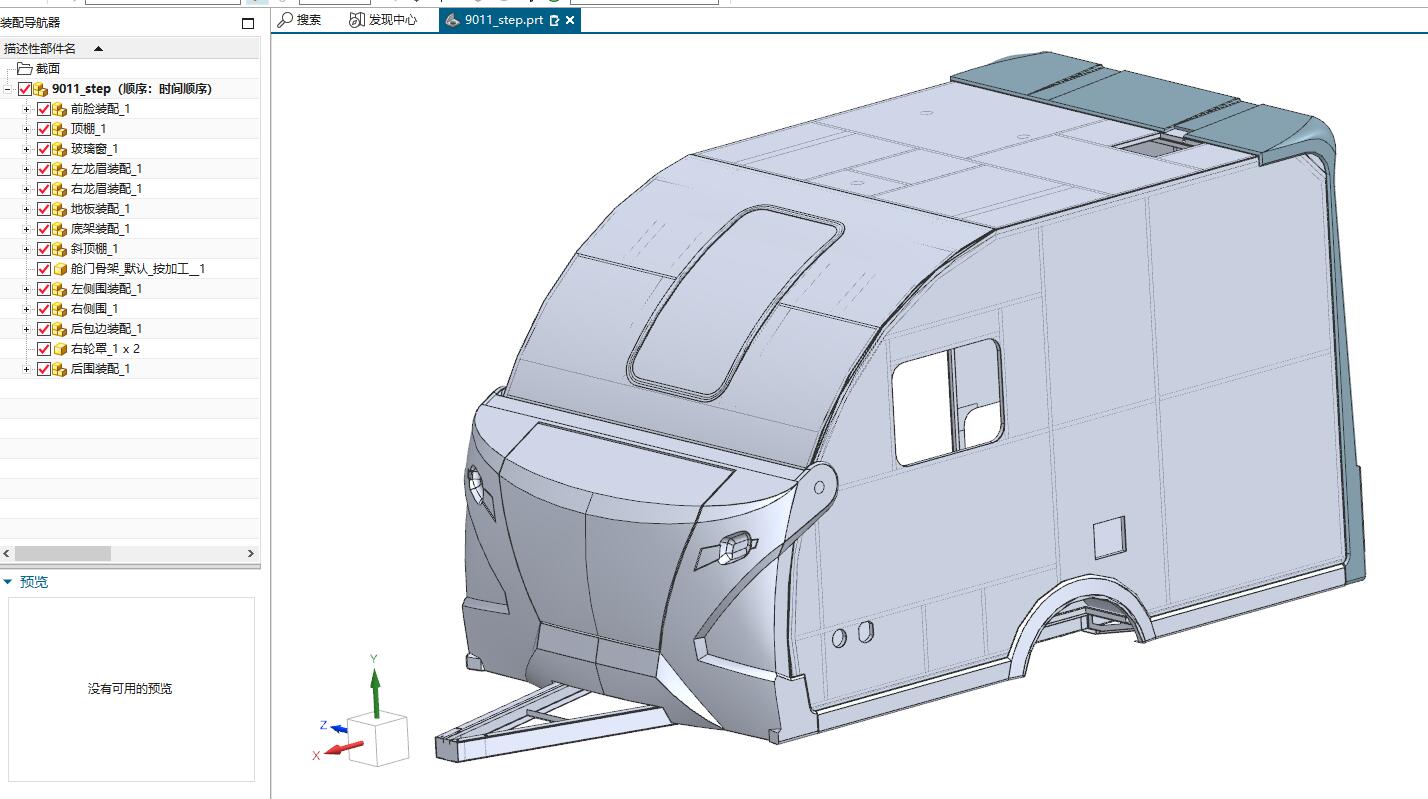Click the assembly icon beside 后围装配_1
The image size is (1428, 799).
[x=59, y=369]
